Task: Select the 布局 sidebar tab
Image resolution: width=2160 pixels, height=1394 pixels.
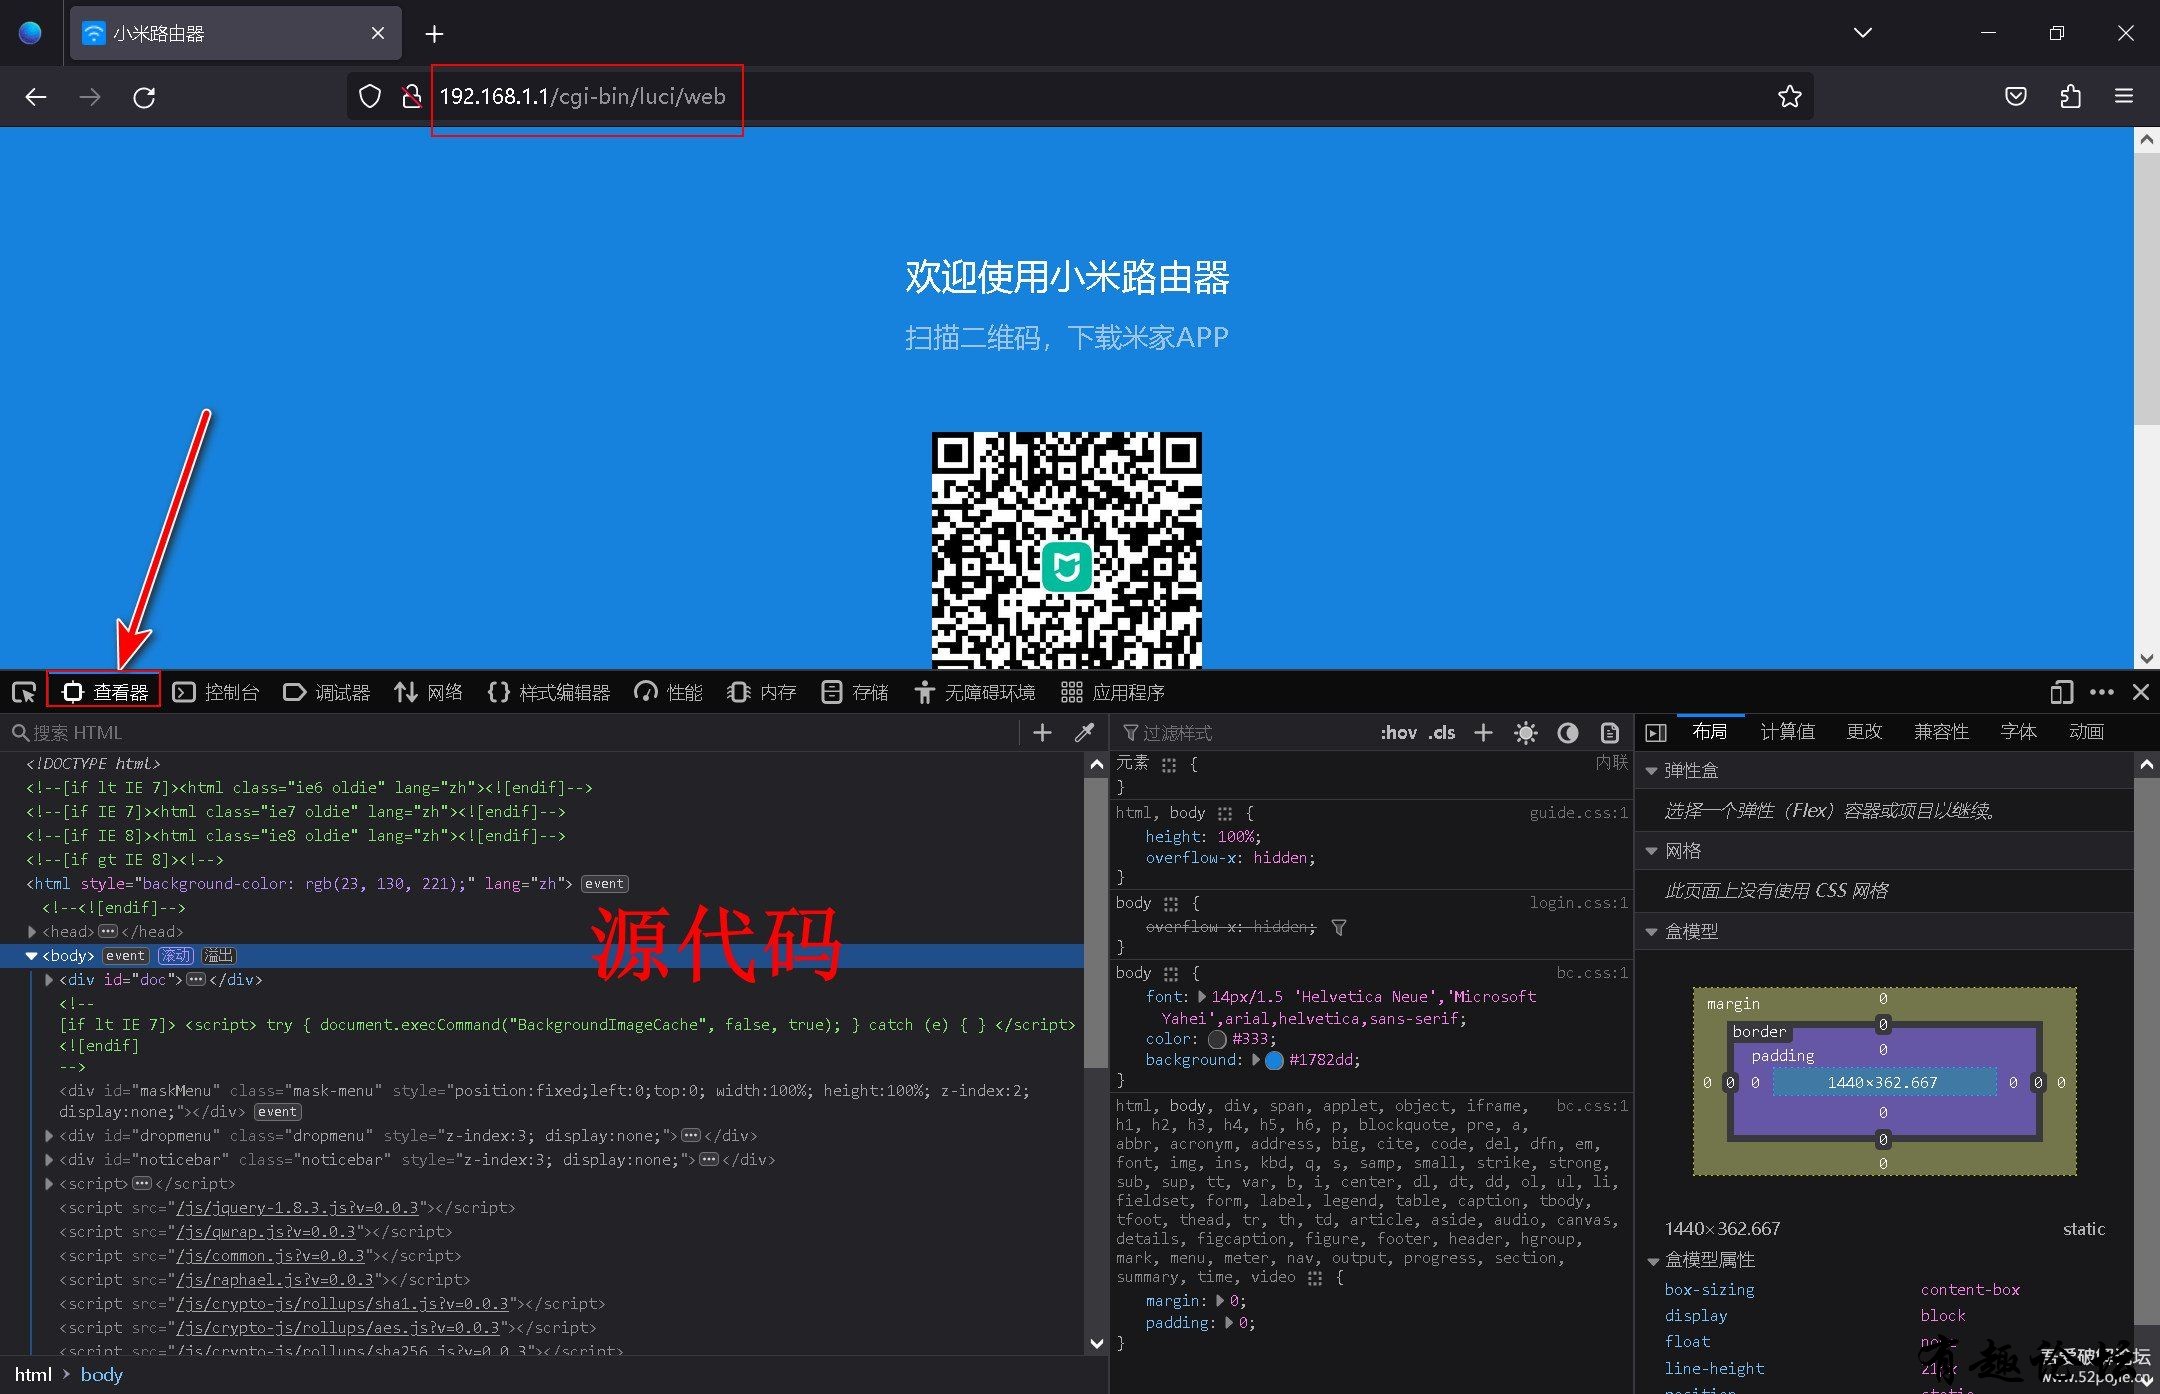Action: tap(1710, 732)
